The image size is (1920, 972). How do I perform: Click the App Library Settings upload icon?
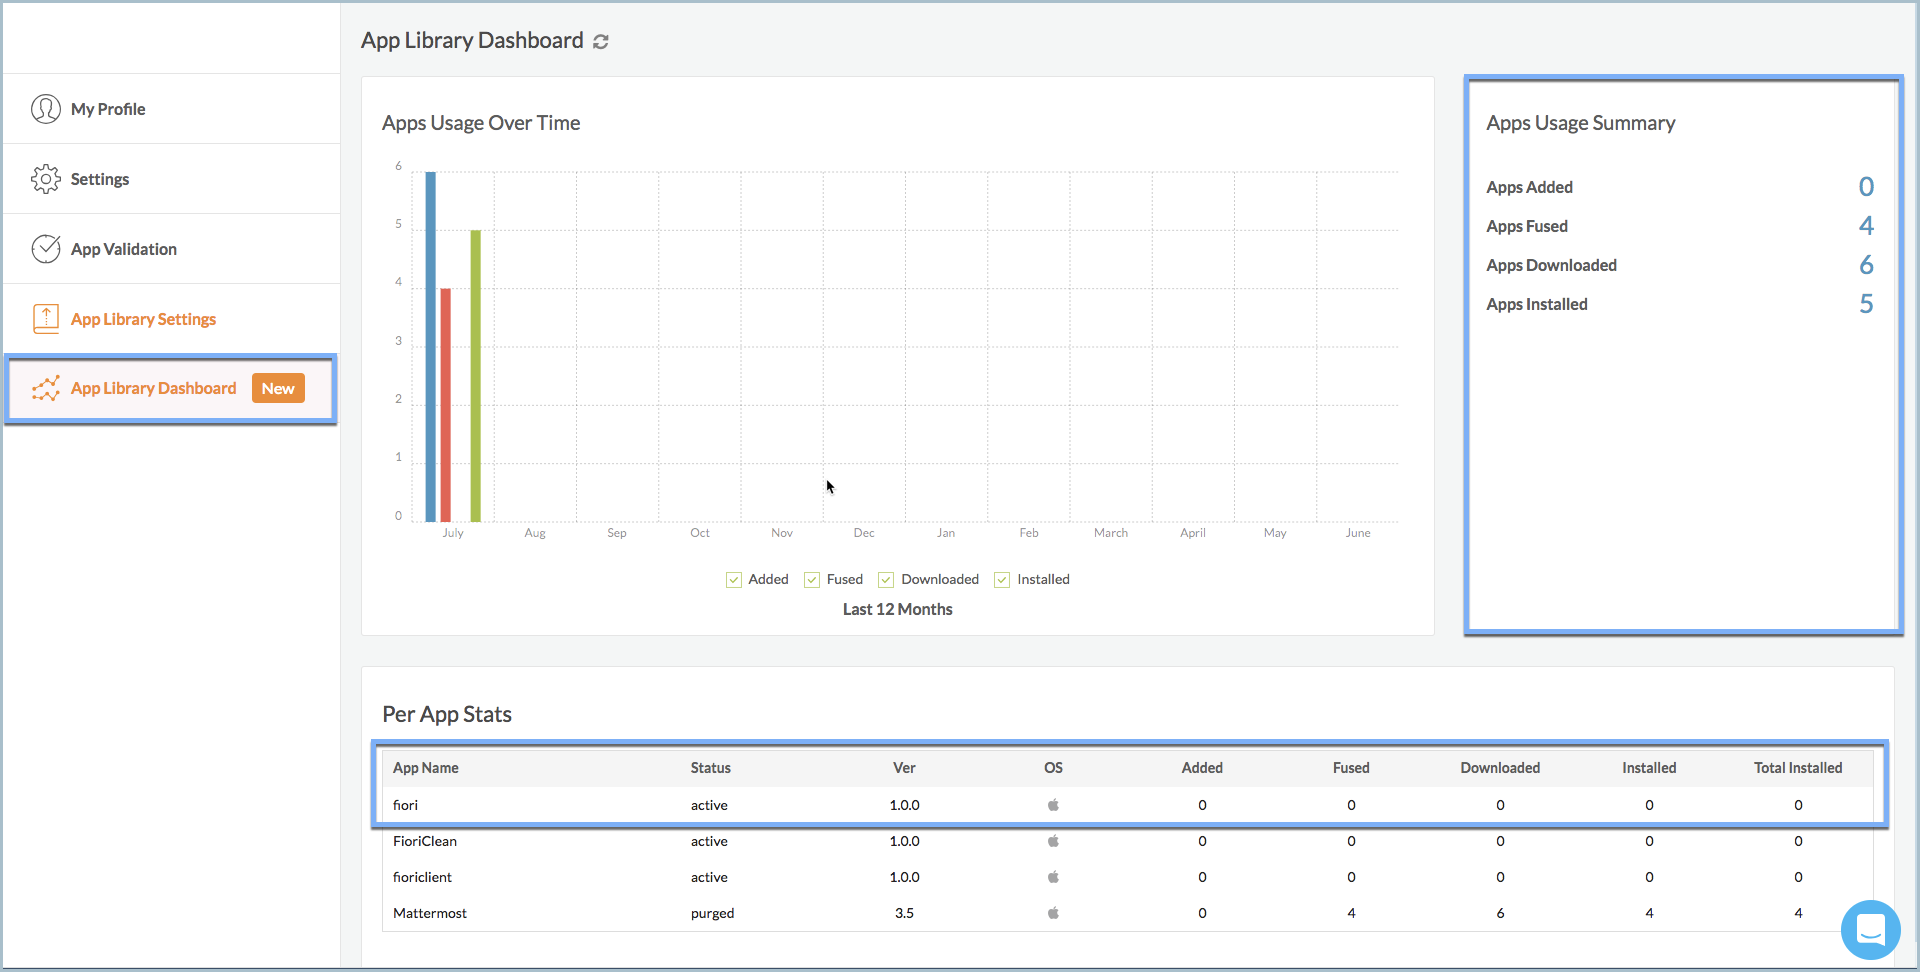pos(46,319)
